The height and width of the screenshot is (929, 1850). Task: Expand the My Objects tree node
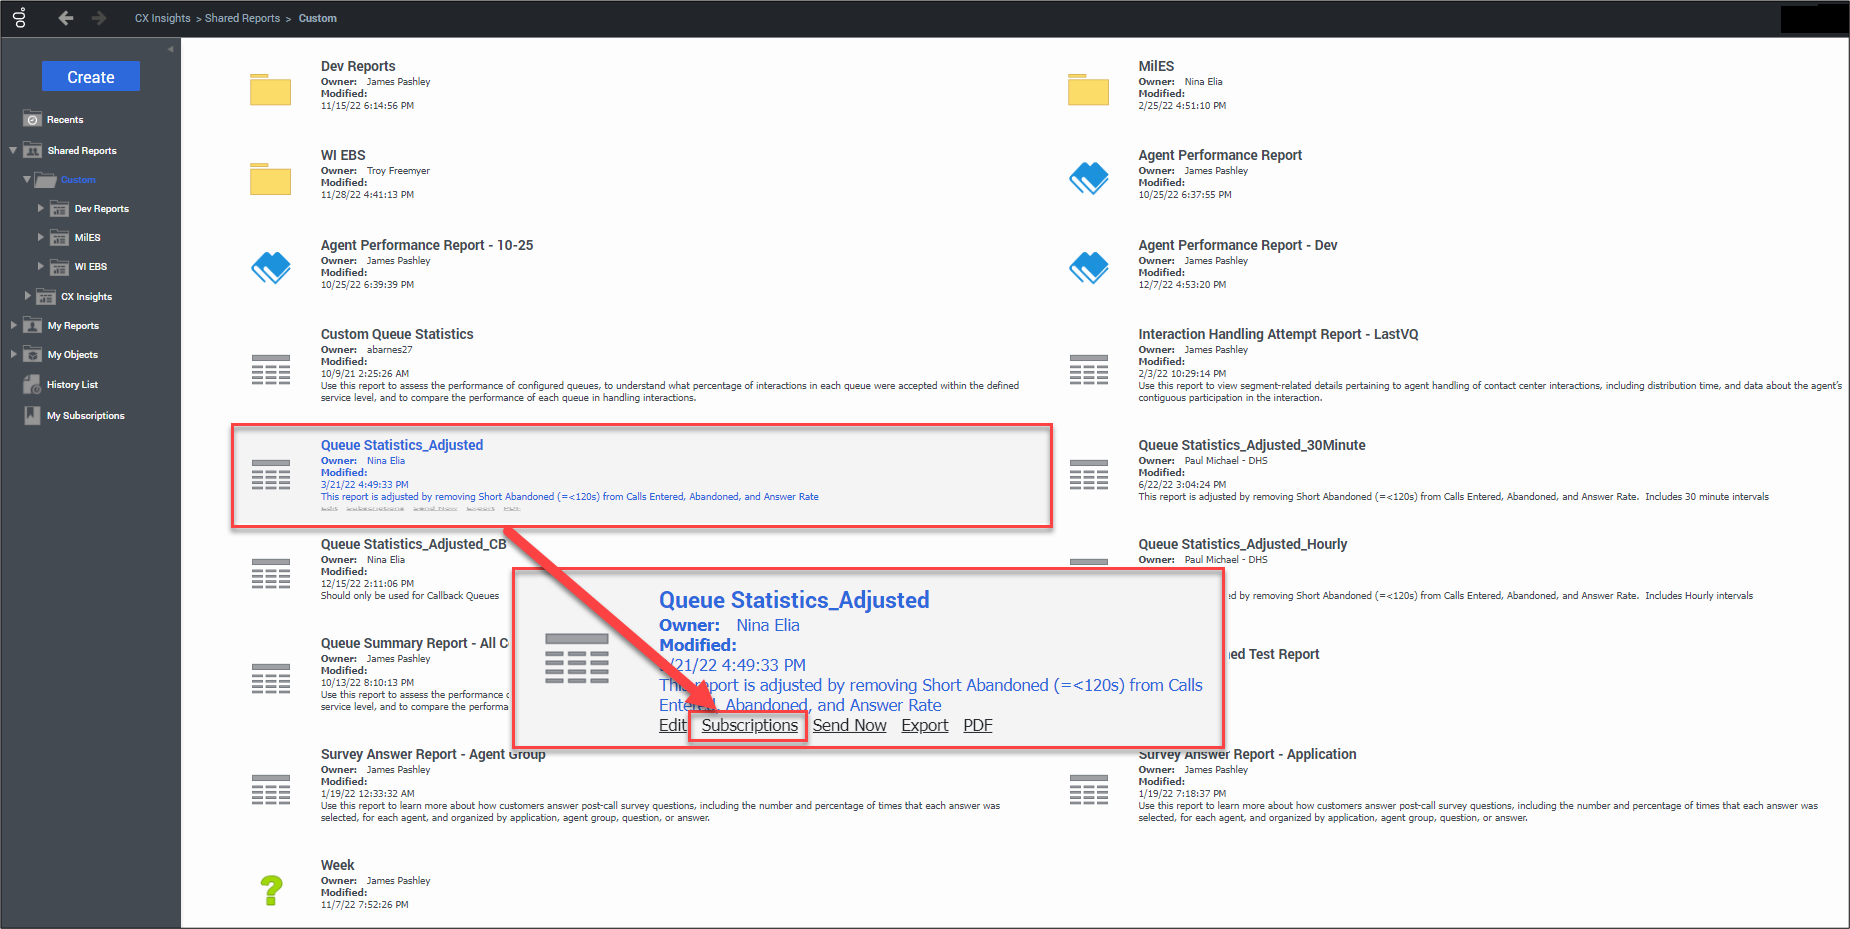[x=13, y=355]
